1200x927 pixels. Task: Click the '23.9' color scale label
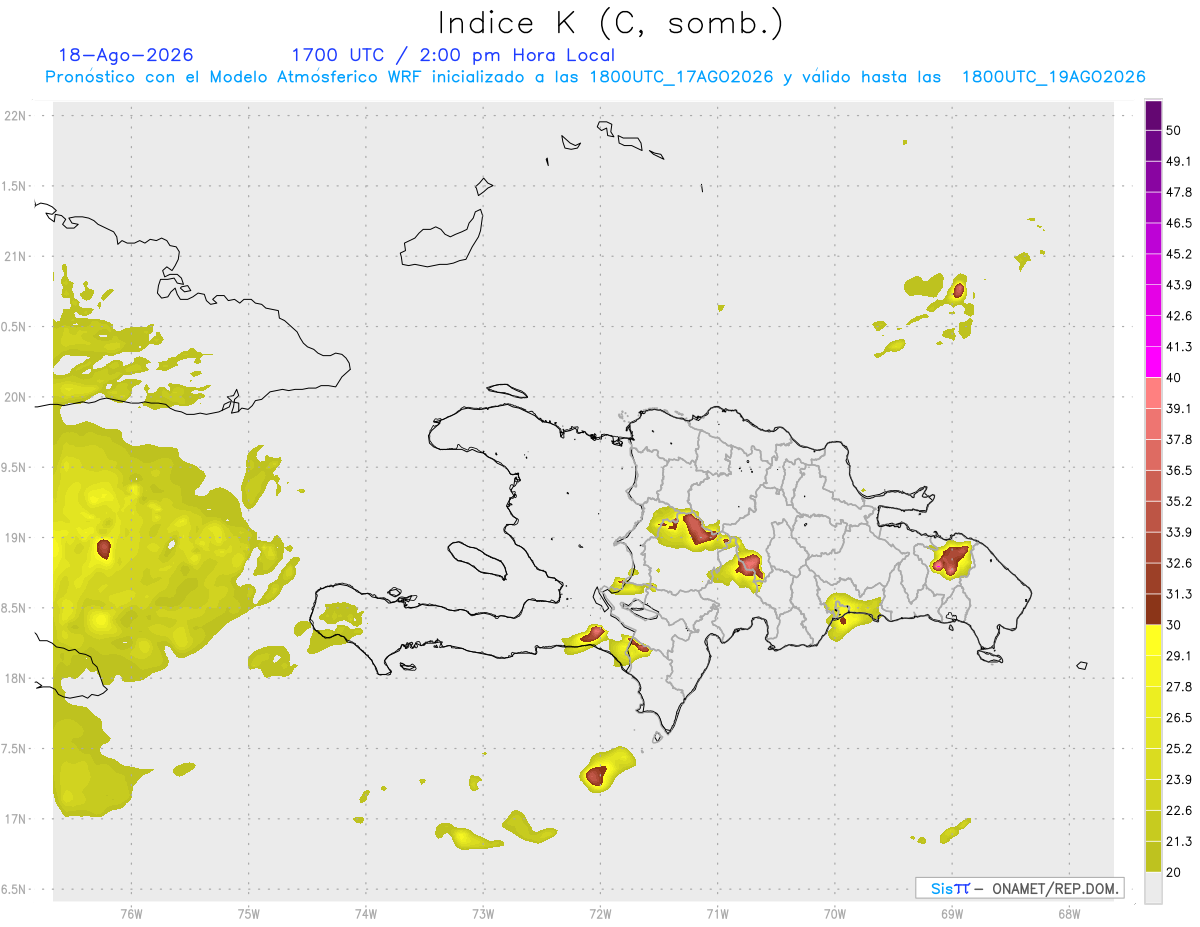1179,780
